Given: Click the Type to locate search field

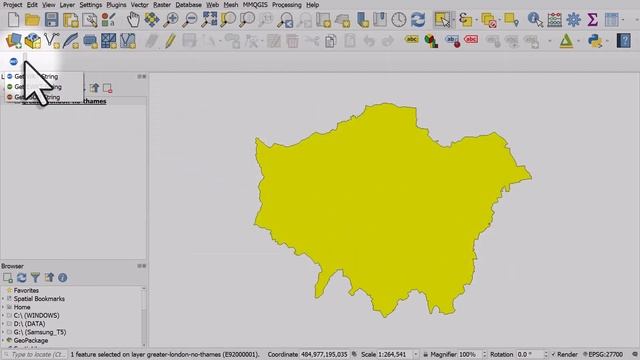Looking at the screenshot, I should click(35, 354).
